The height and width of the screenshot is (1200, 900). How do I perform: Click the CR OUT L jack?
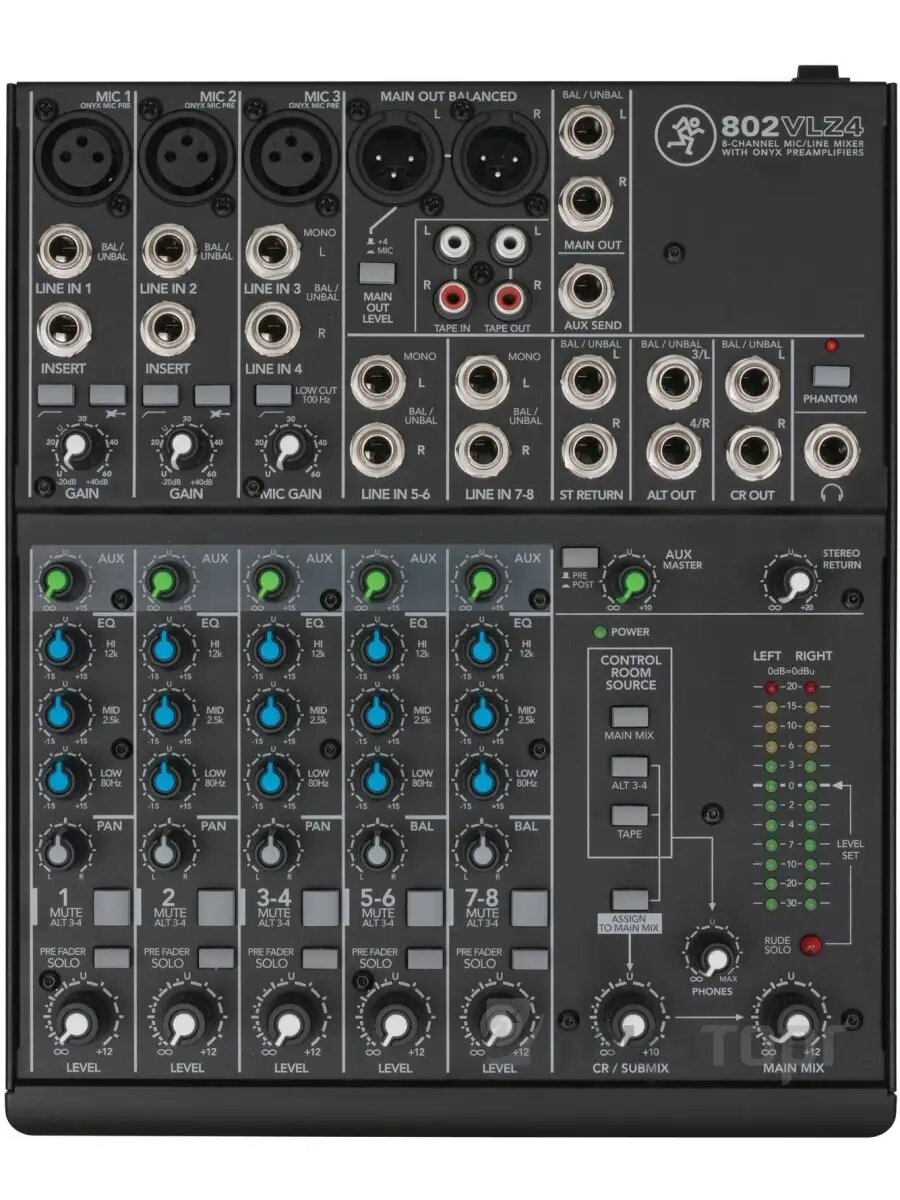pyautogui.click(x=753, y=381)
